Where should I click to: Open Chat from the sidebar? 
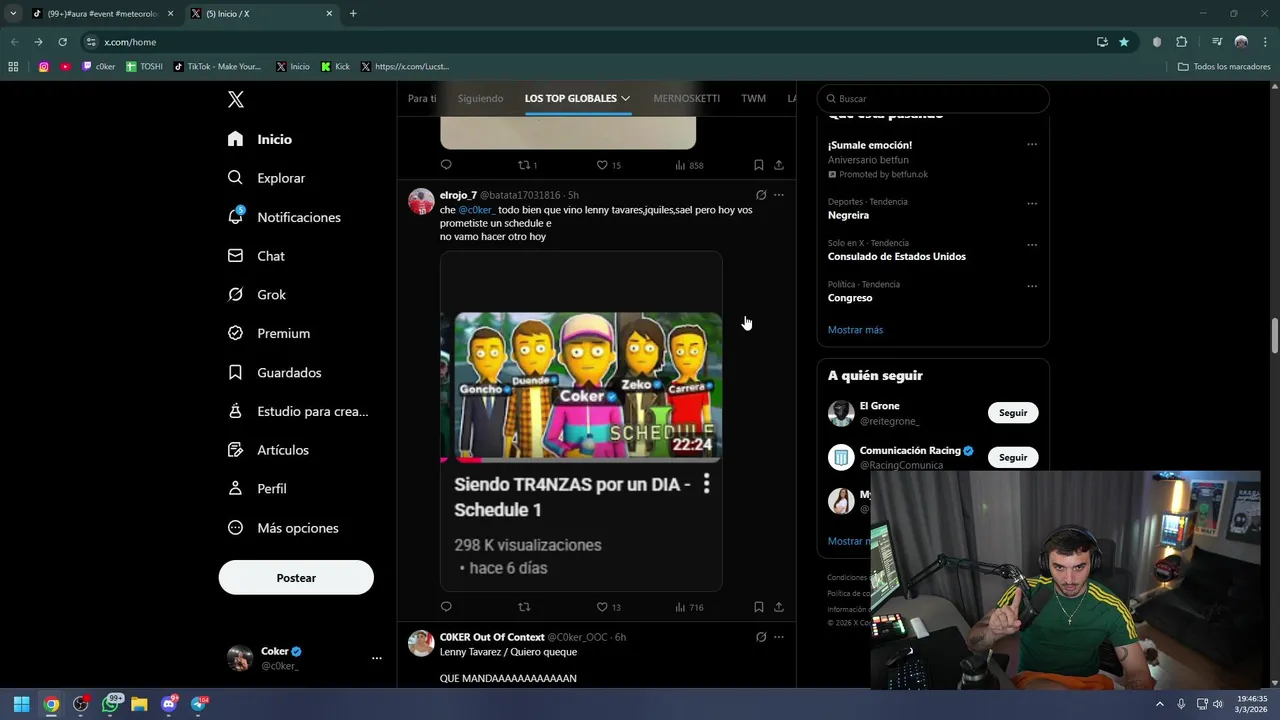256,256
